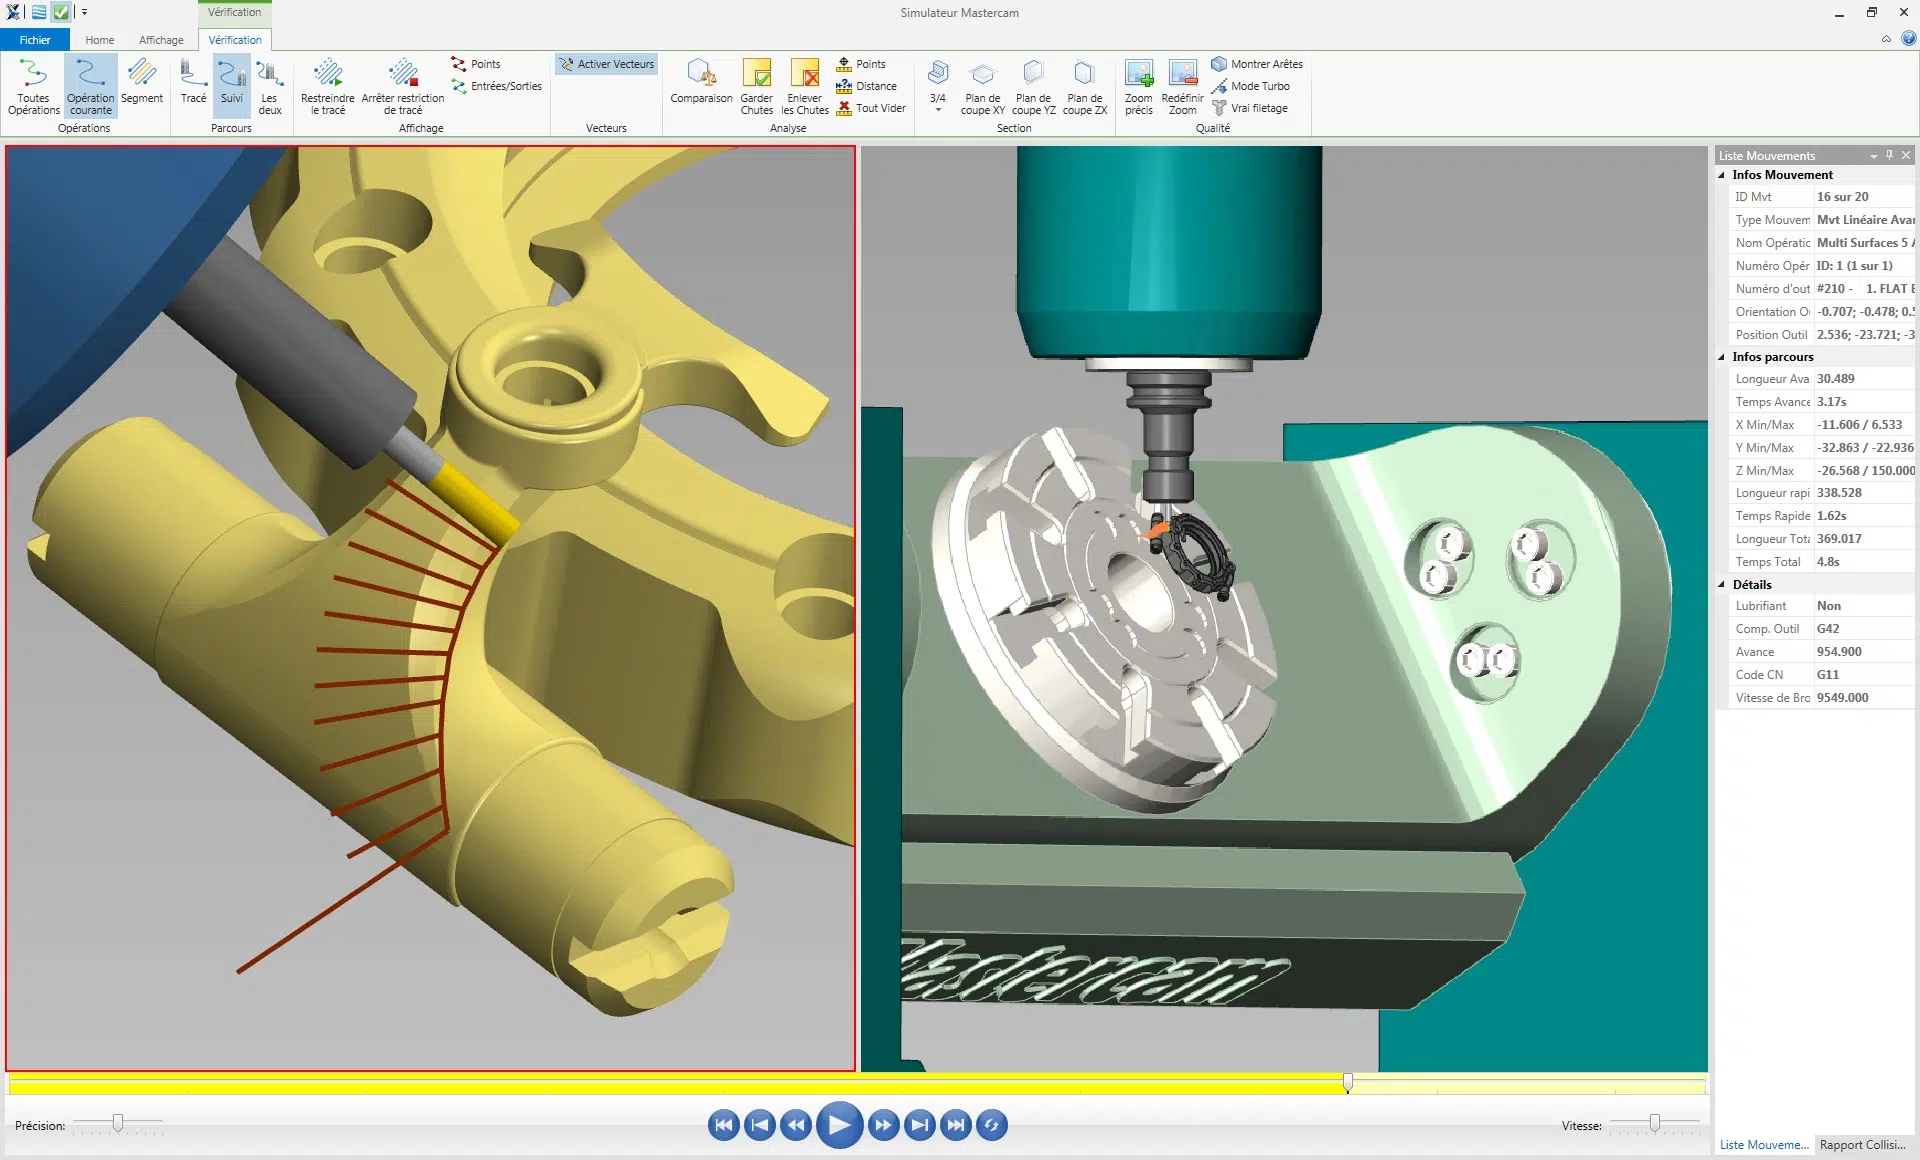Image resolution: width=1920 pixels, height=1160 pixels.
Task: Open the help icon
Action: pyautogui.click(x=1908, y=38)
